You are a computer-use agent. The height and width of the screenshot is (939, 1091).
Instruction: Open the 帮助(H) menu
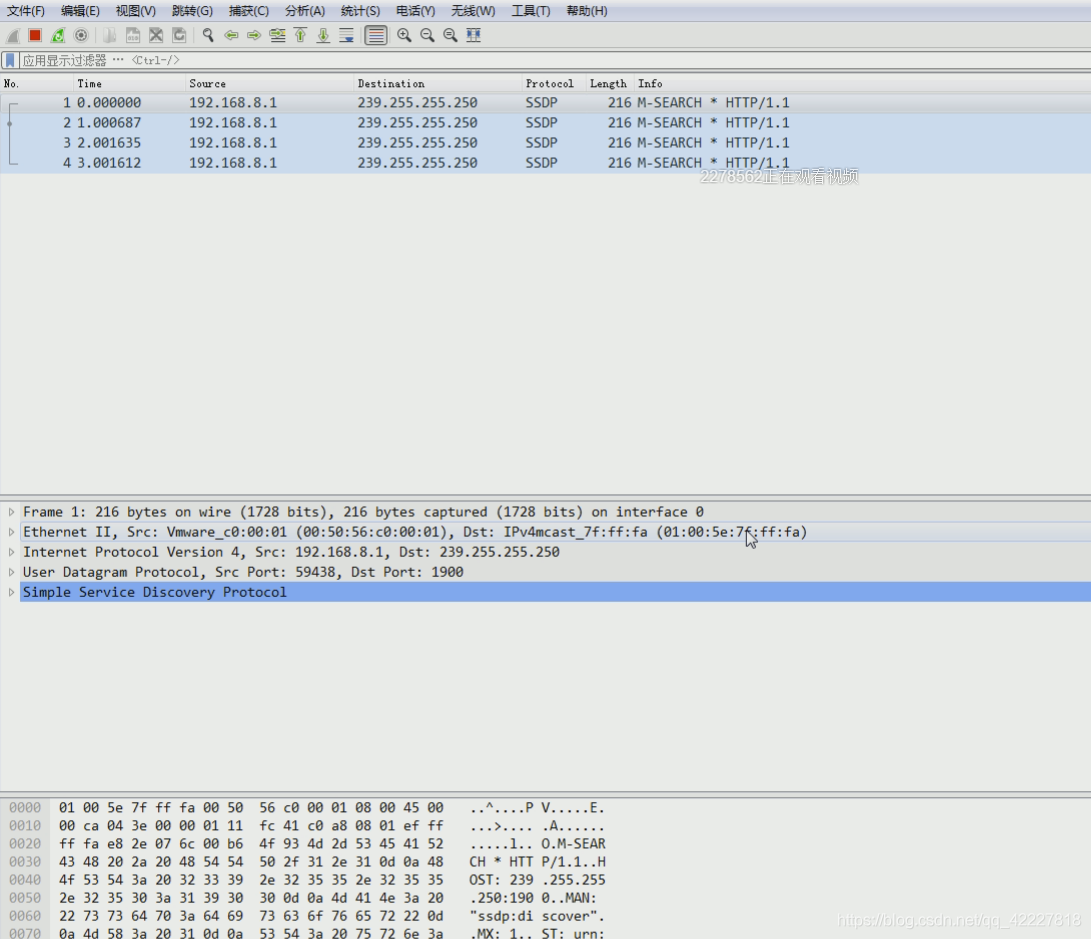tap(587, 11)
